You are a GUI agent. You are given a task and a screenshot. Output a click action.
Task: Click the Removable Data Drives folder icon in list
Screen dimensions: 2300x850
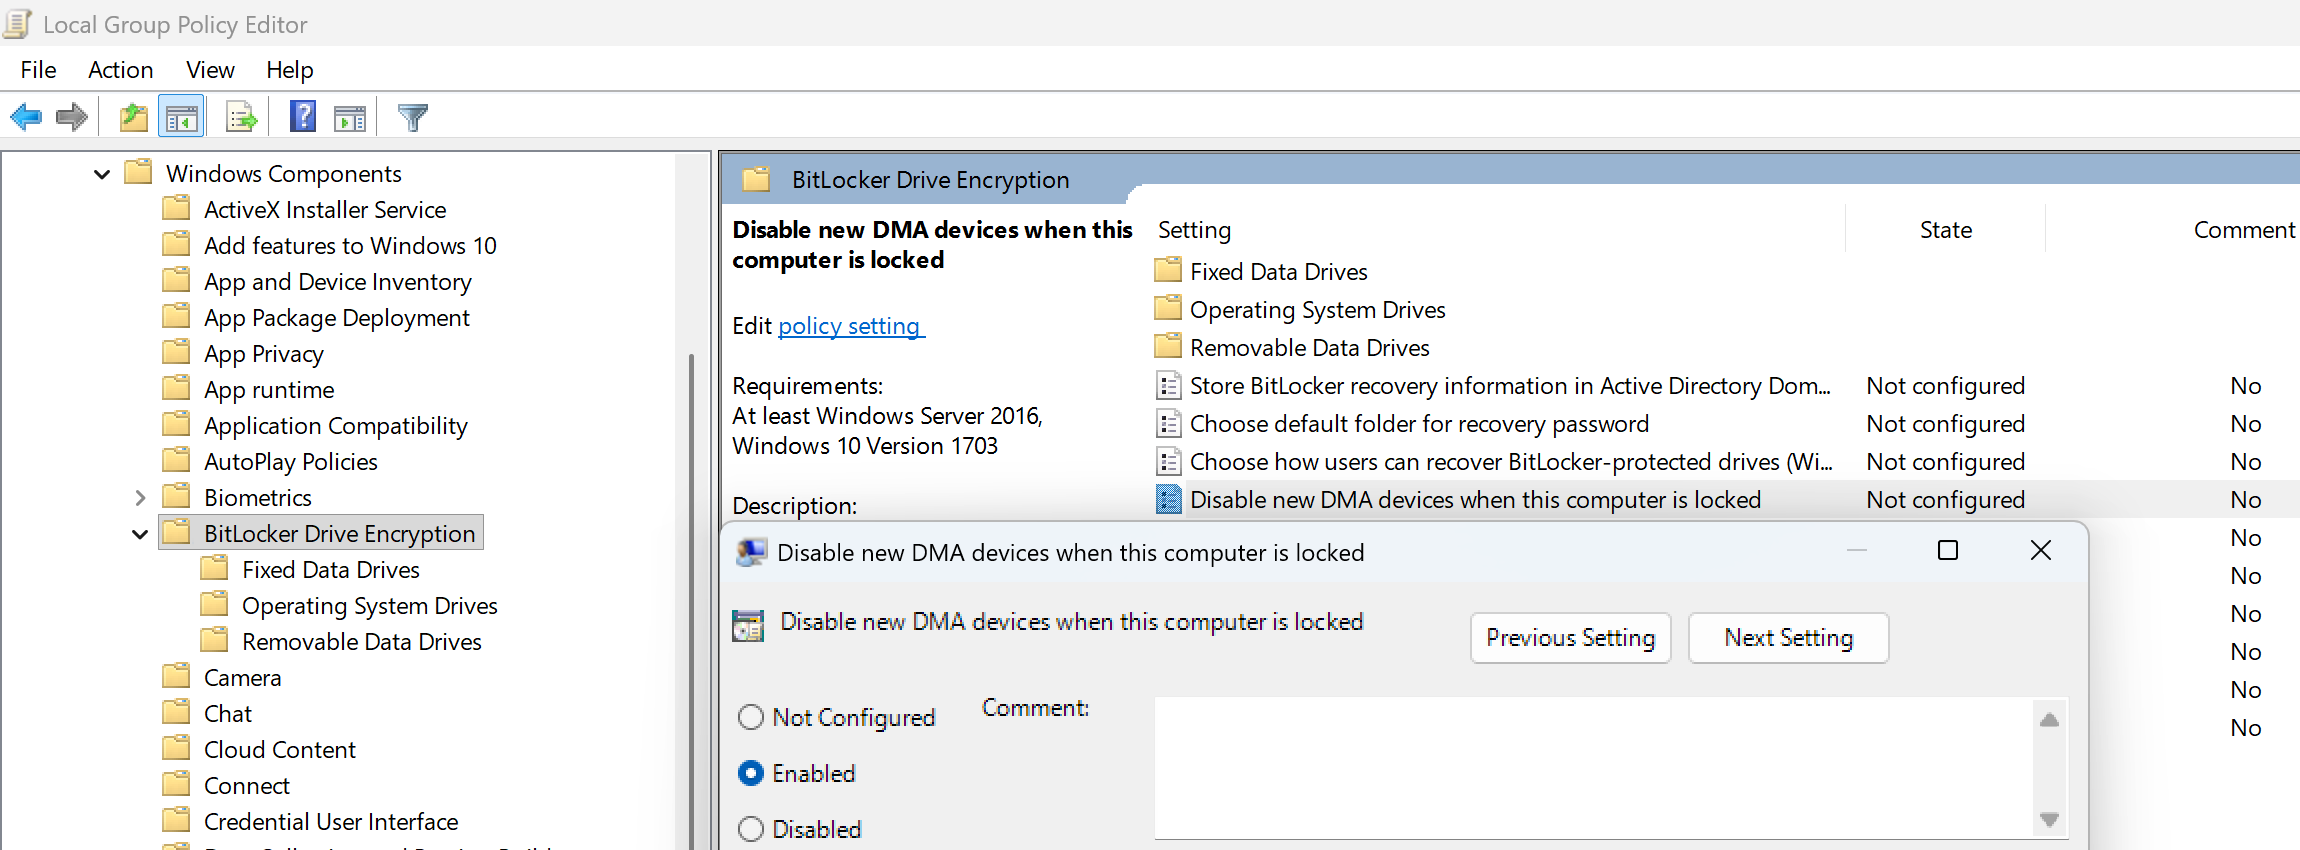tap(1168, 346)
